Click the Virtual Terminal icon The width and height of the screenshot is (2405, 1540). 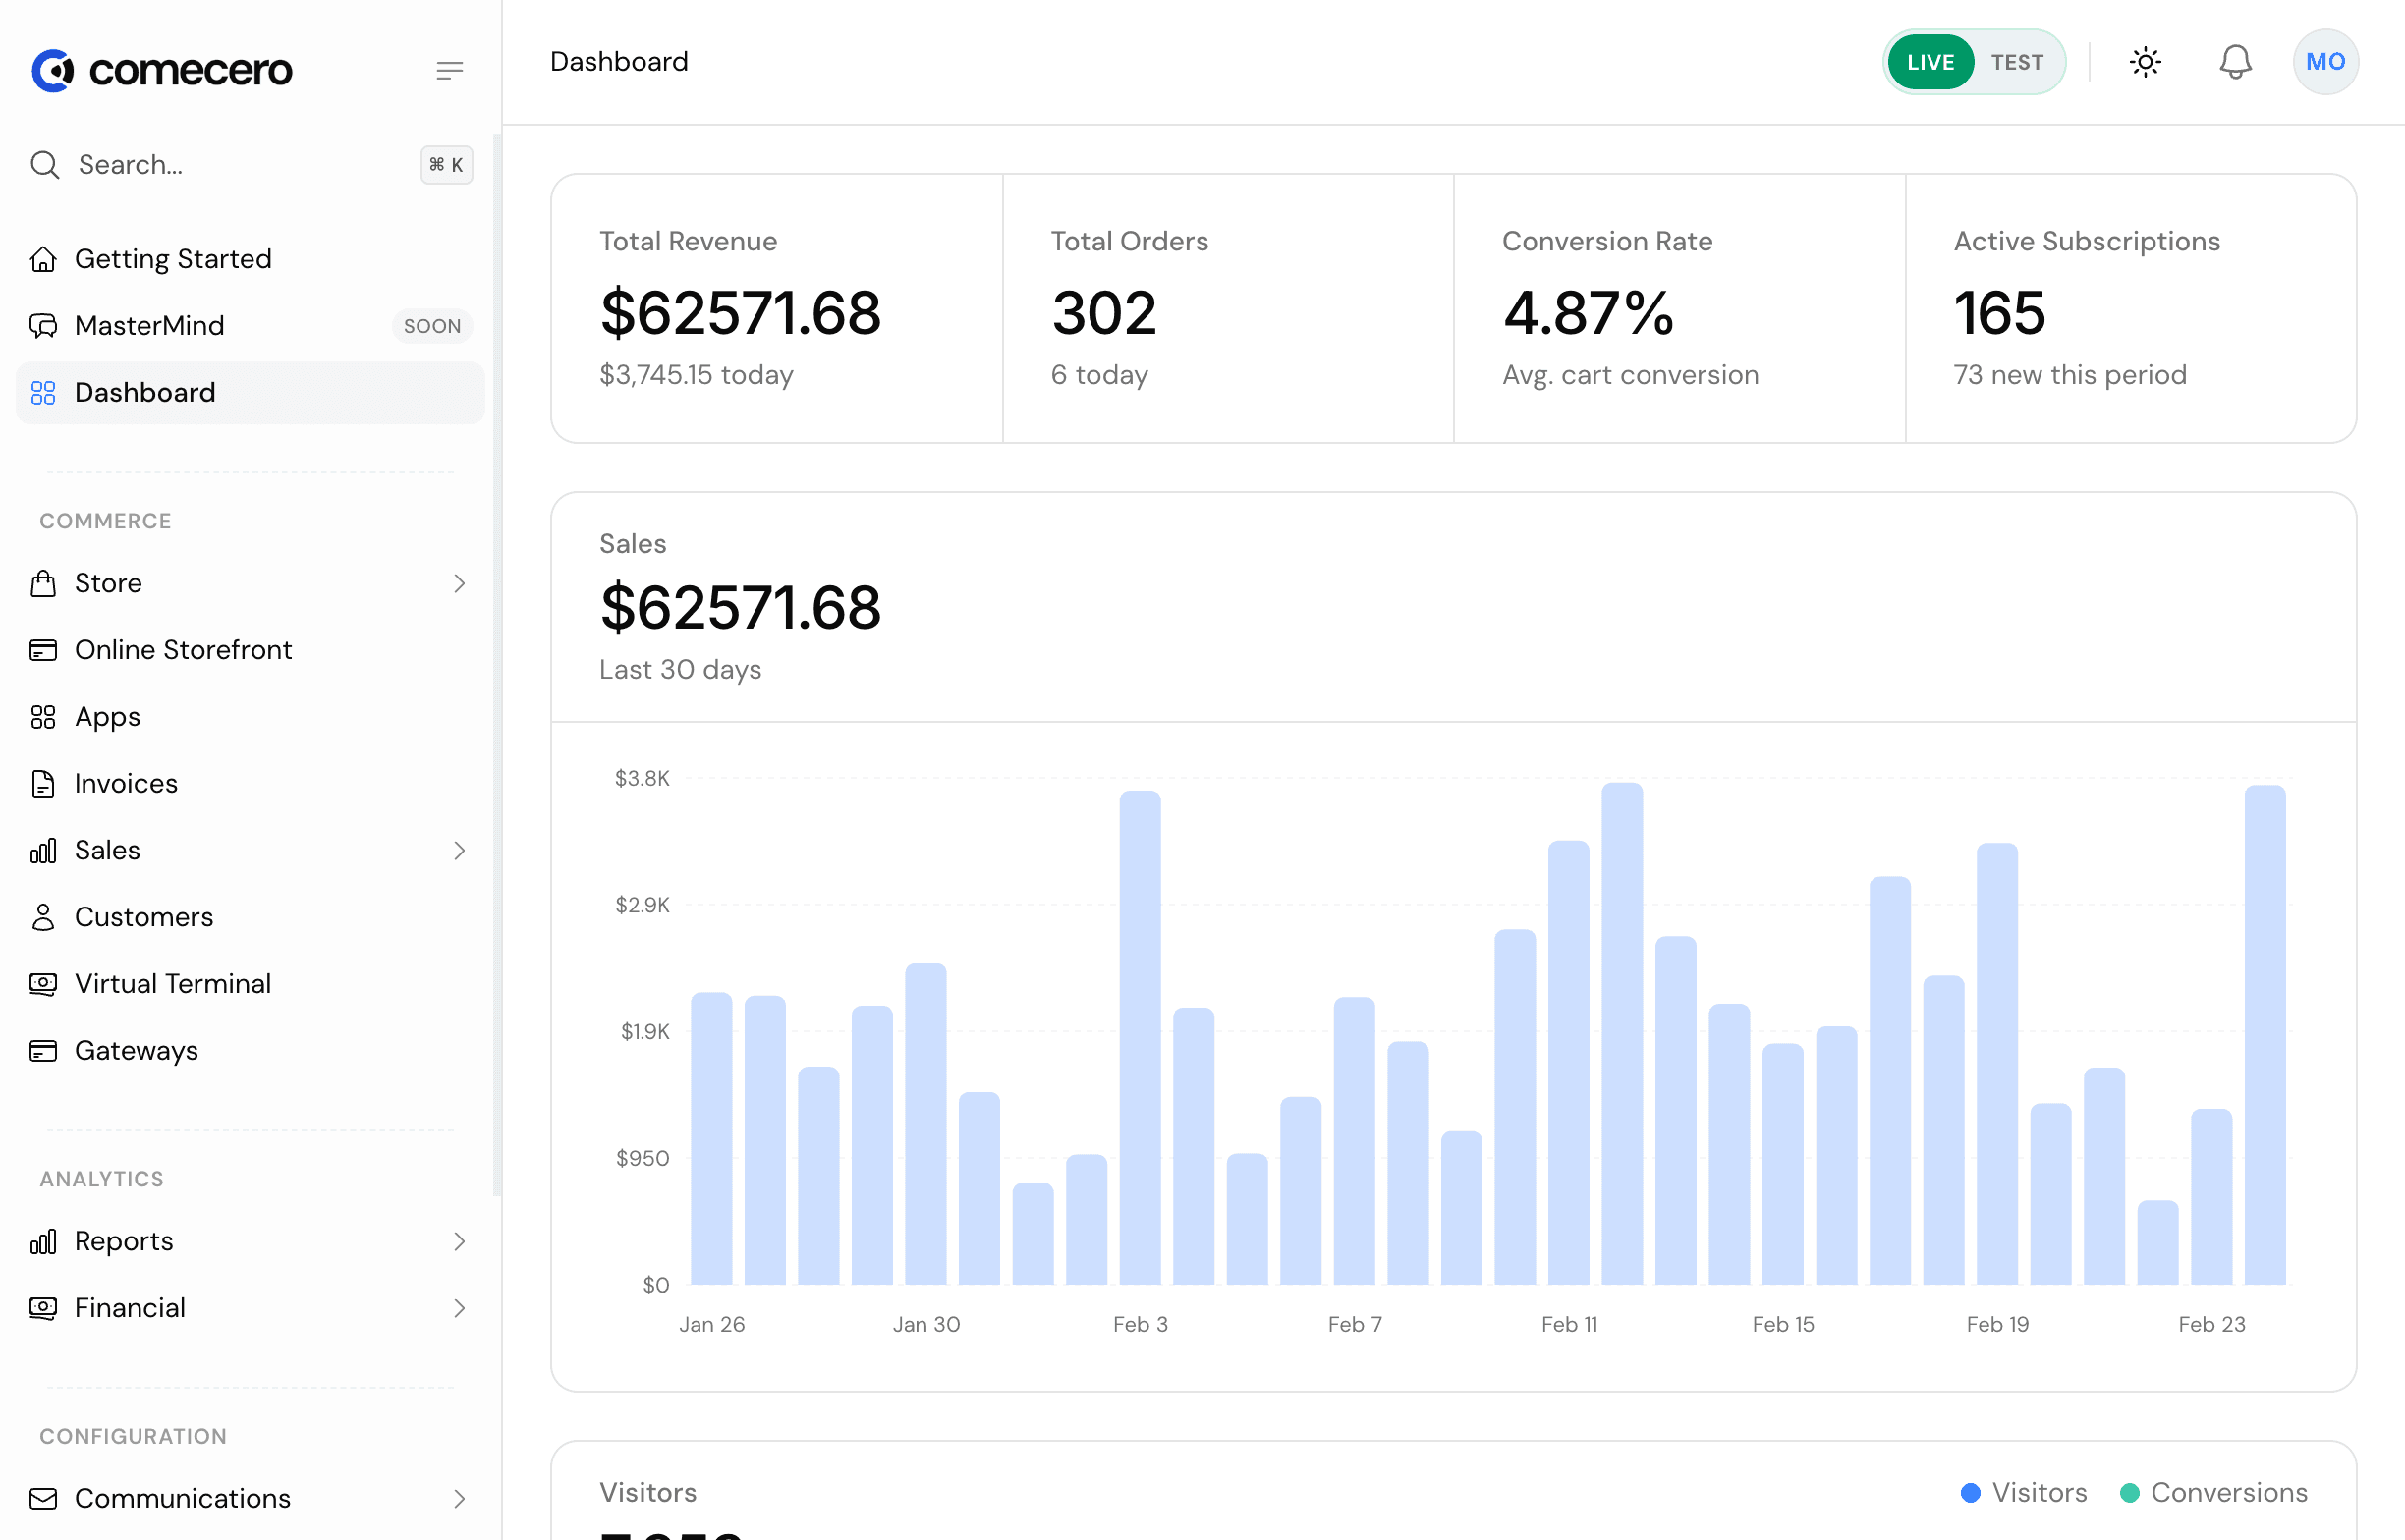[43, 983]
